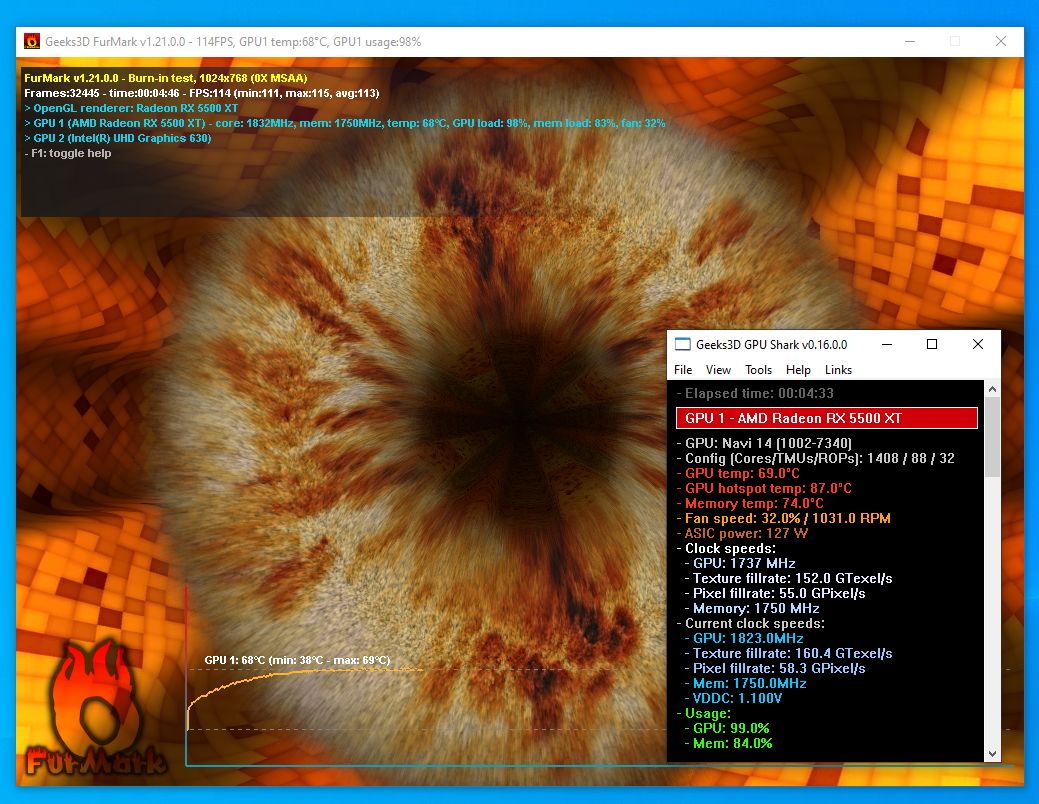Screen dimensions: 1039x804
Task: Click 'Texture fillrate: 152.0 GTexel/s' line
Action: (x=789, y=579)
